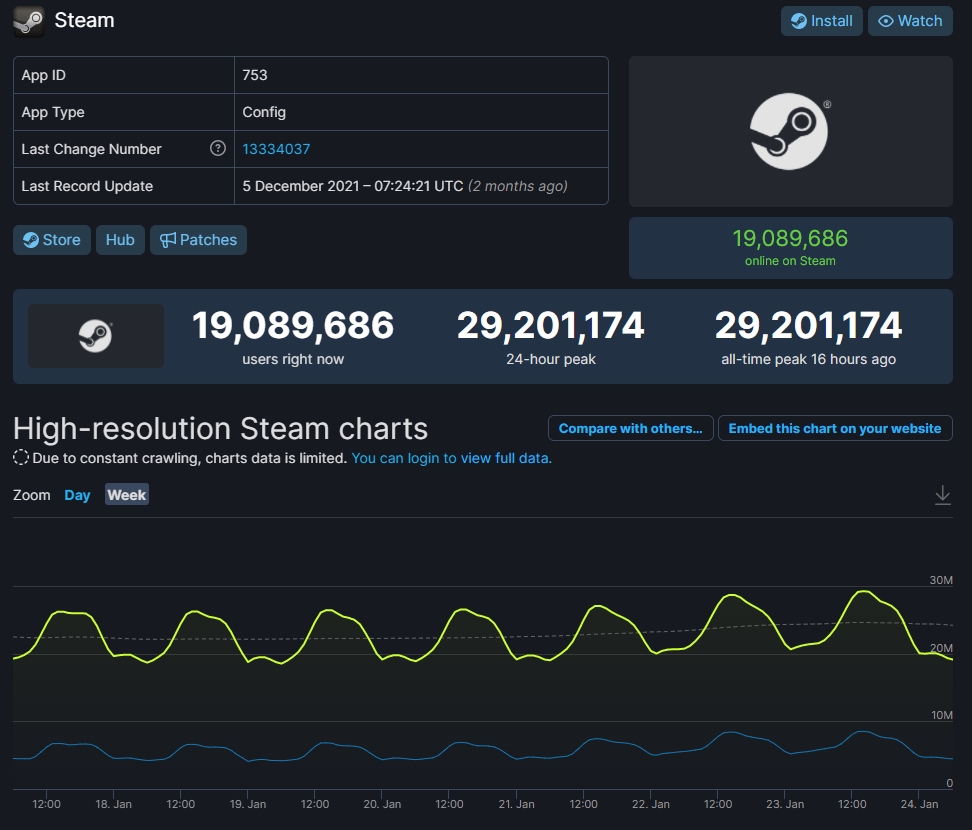Screen dimensions: 972x830
Task: Click the 23. Jan label on chart axis
Action: pos(786,804)
